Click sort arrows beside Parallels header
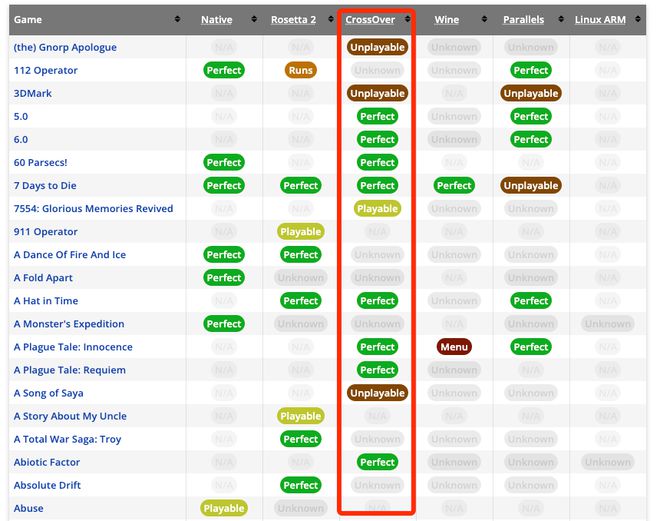660x521 pixels. click(561, 19)
